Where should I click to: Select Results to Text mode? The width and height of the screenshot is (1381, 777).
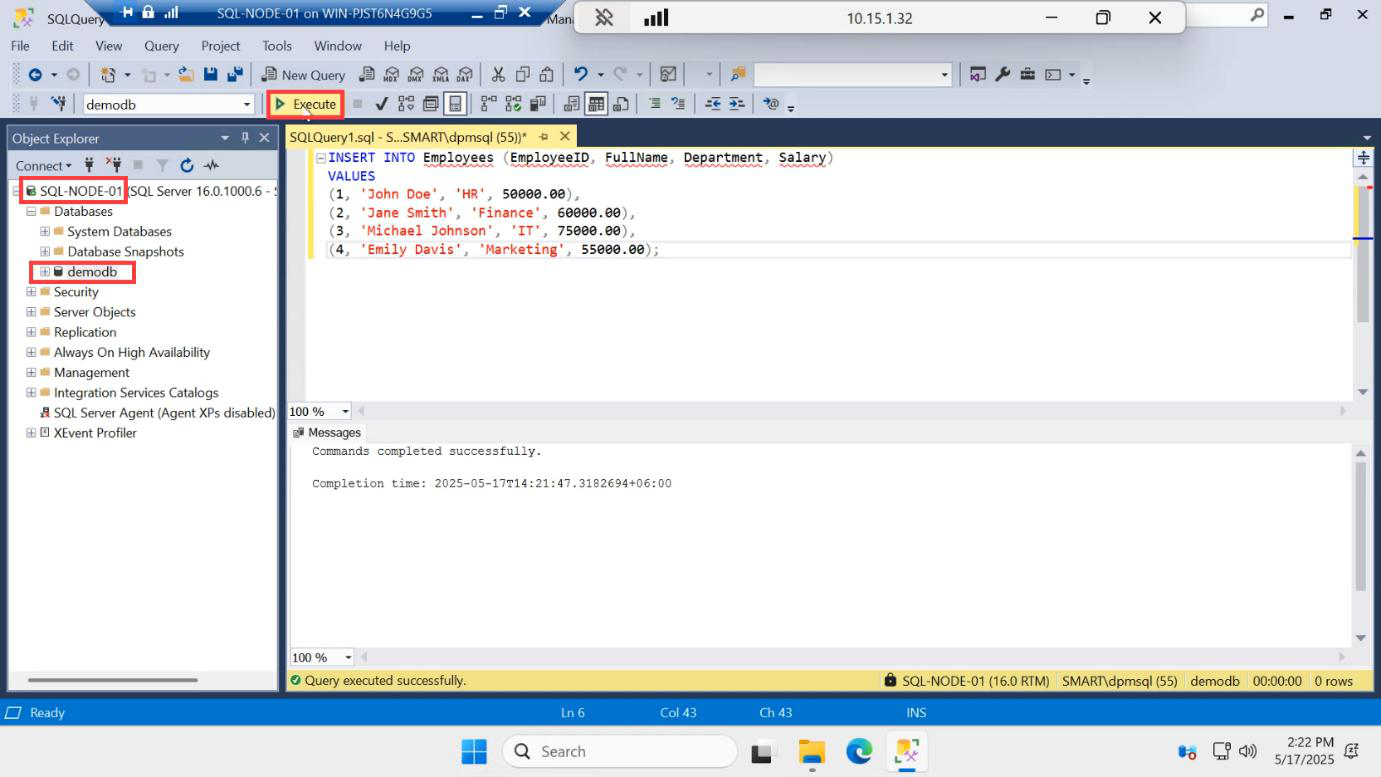(572, 104)
